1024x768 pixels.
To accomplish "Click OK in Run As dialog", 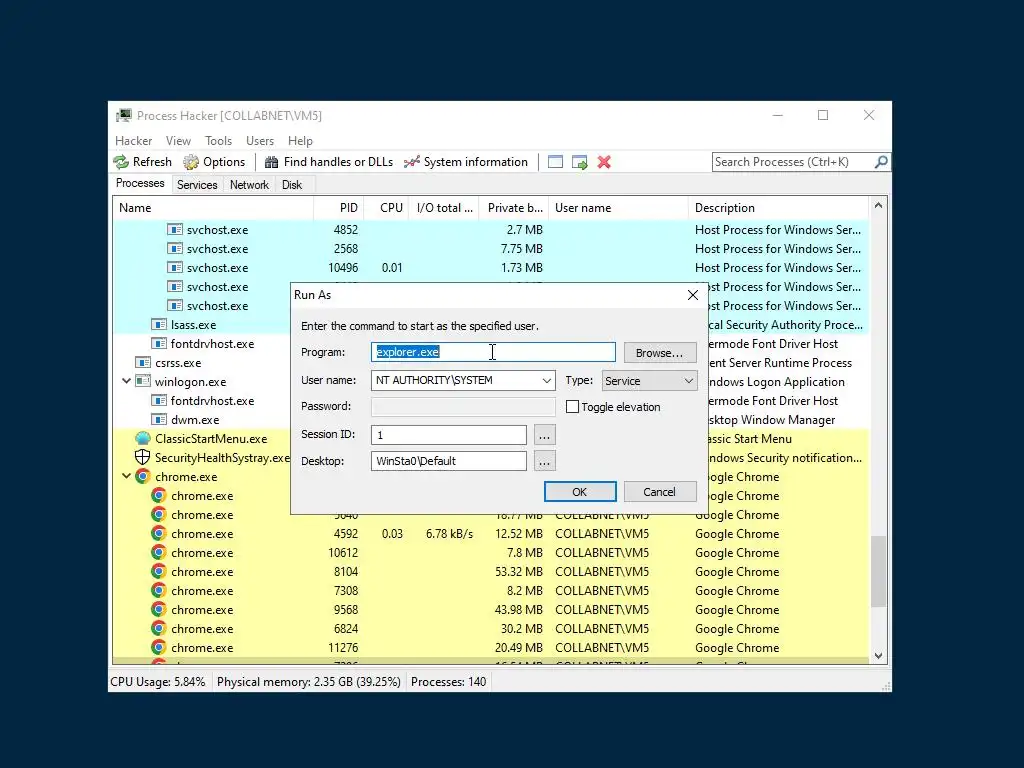I will click(580, 492).
